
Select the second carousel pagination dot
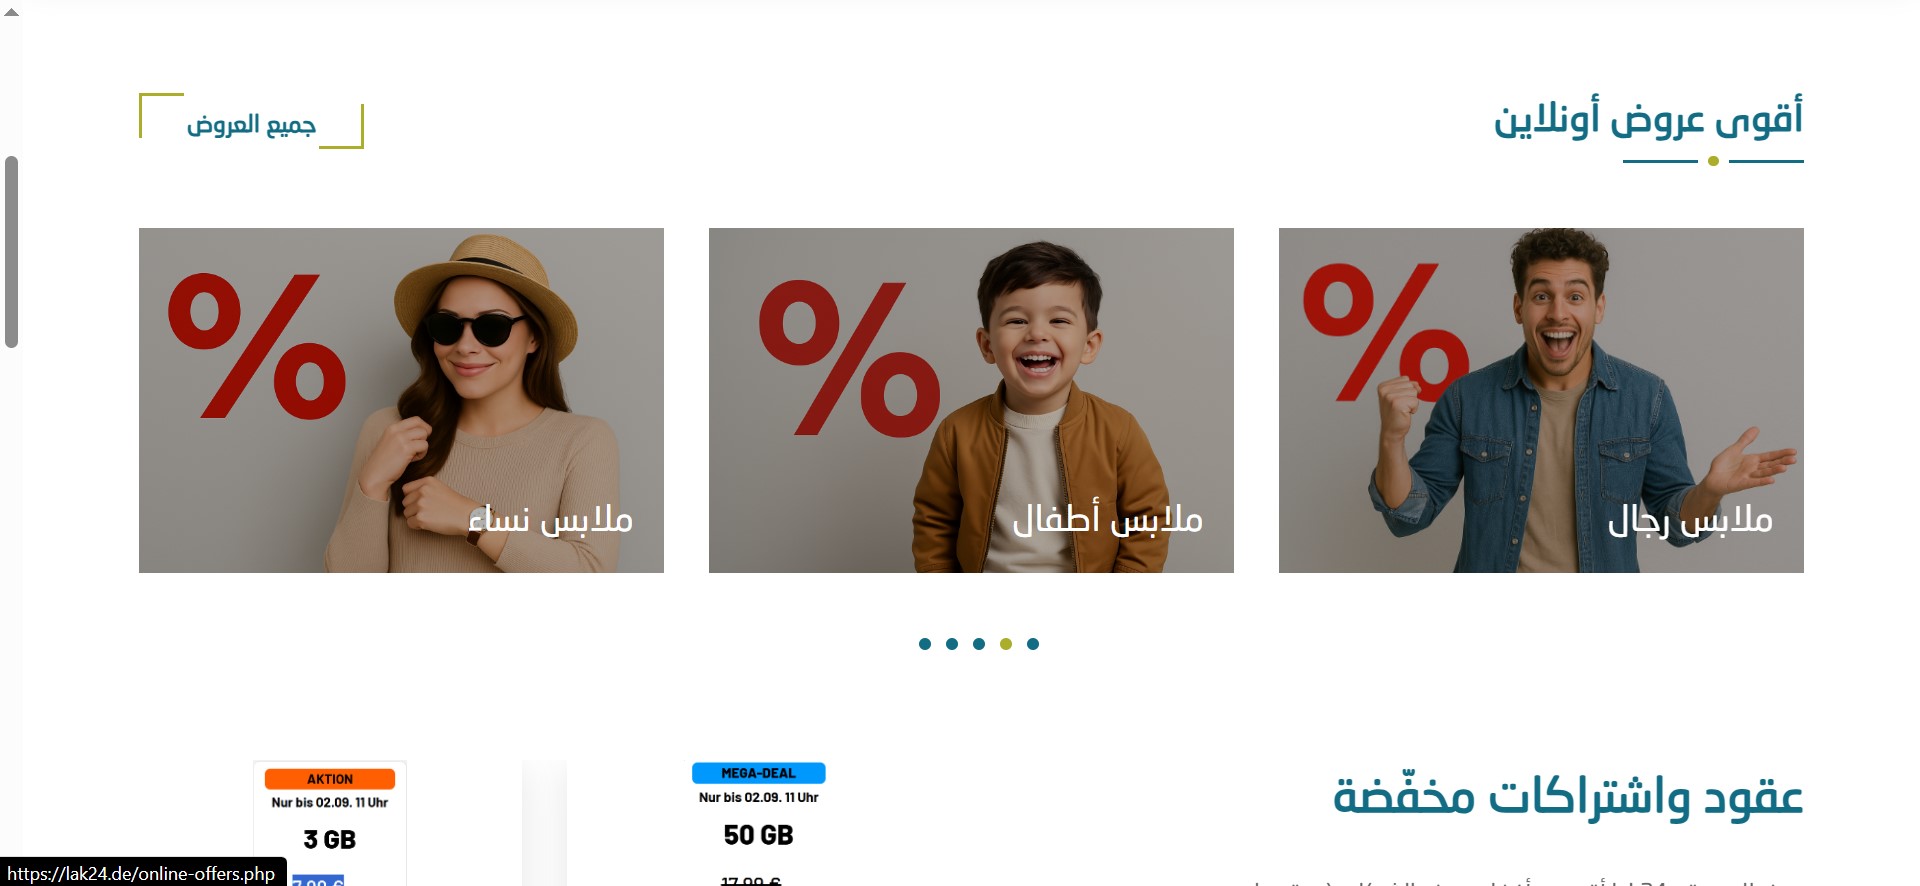952,644
